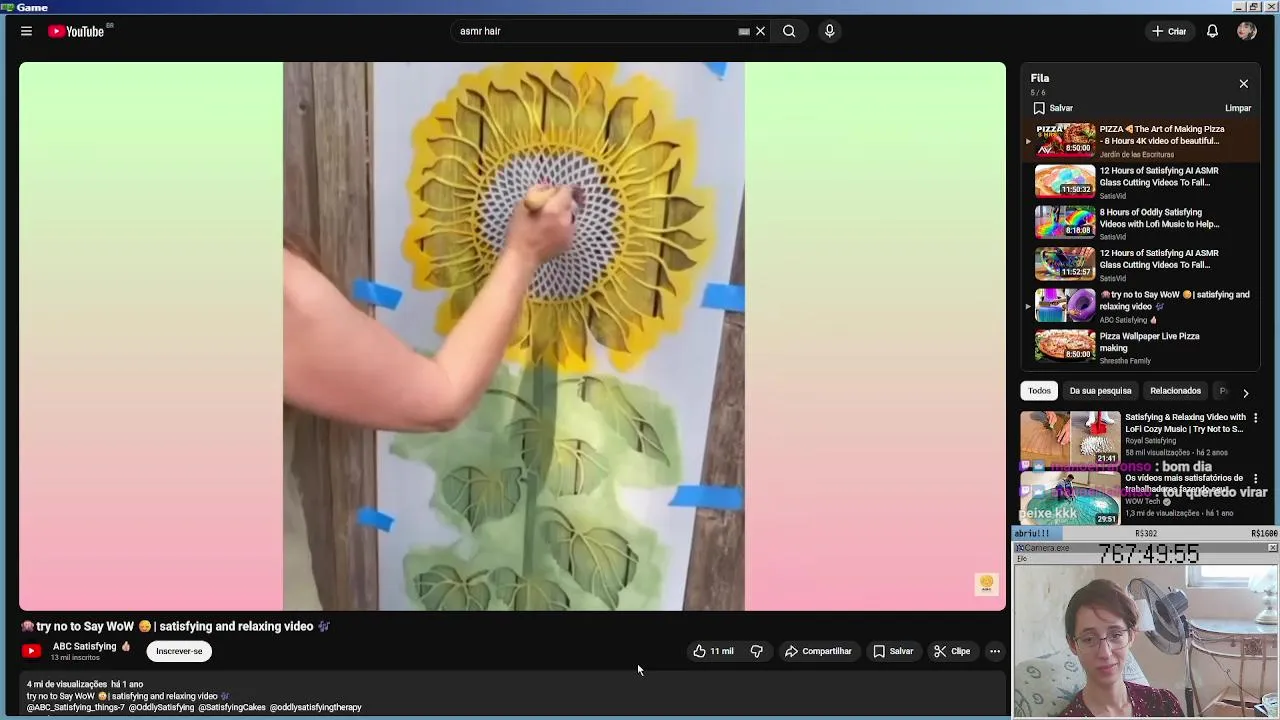Close the Fila queue panel
This screenshot has height=720, width=1280.
[1243, 84]
